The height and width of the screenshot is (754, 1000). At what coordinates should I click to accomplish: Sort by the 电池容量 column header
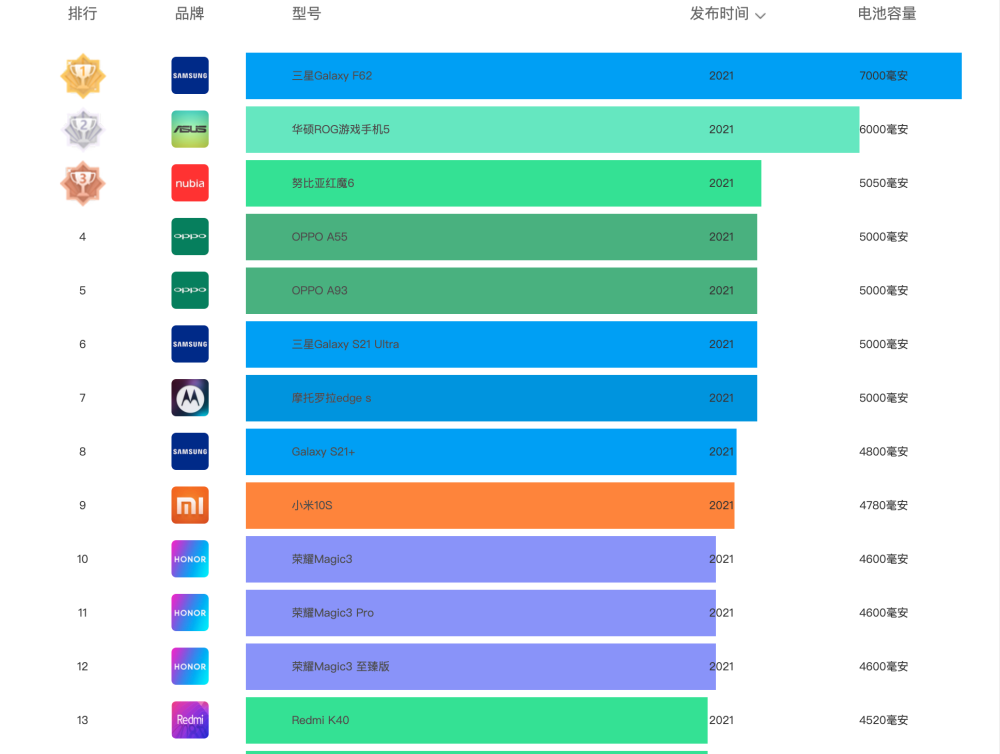(887, 14)
